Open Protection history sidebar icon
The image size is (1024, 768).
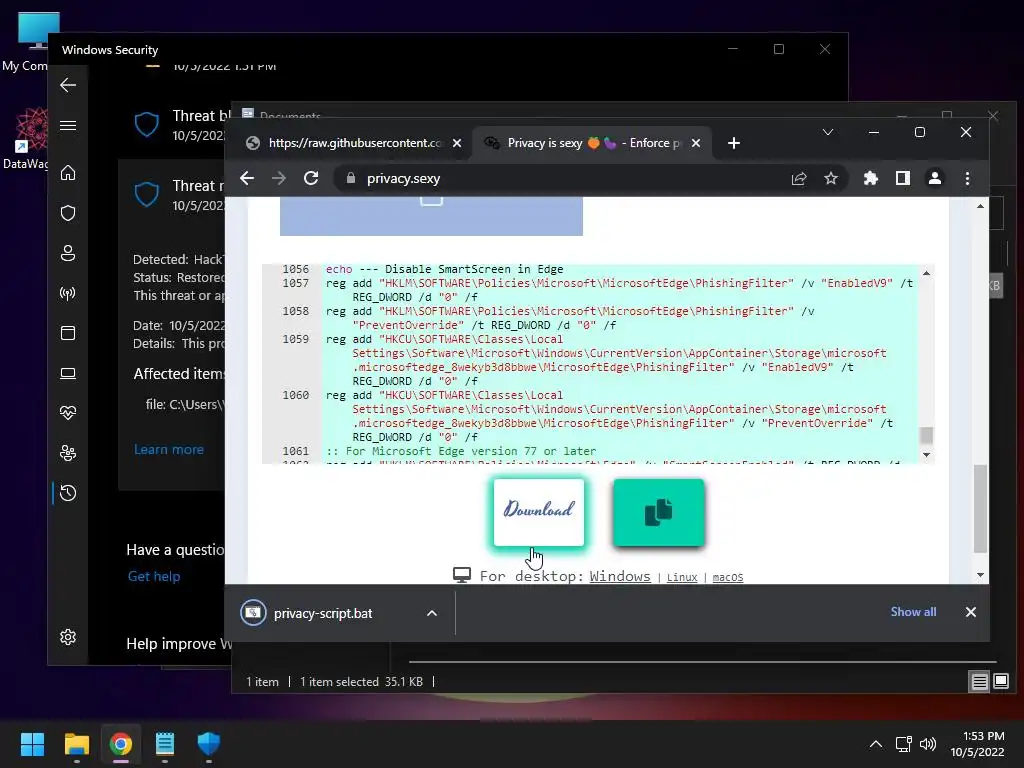(x=68, y=493)
